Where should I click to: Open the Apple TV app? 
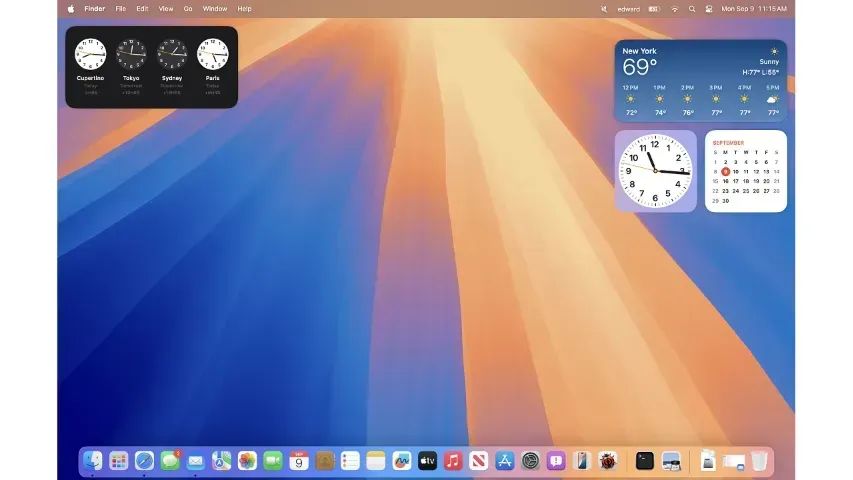click(x=427, y=461)
